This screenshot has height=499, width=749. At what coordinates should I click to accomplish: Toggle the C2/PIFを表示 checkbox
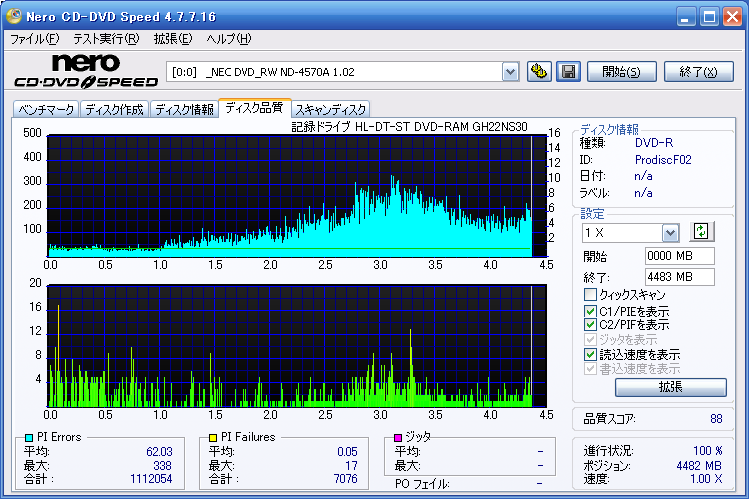[590, 325]
